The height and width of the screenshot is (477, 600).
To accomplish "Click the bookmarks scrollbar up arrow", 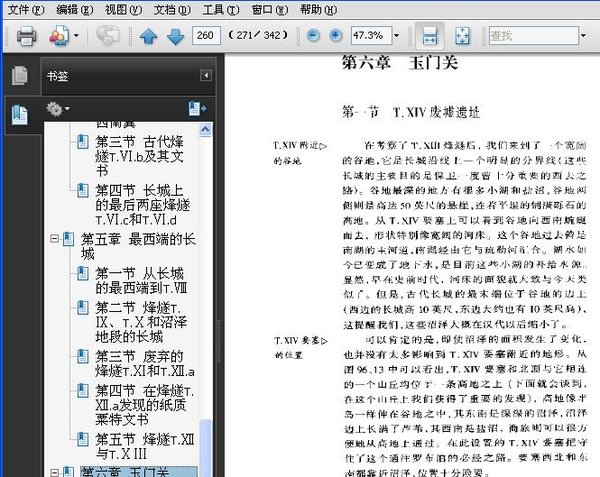I will point(205,130).
